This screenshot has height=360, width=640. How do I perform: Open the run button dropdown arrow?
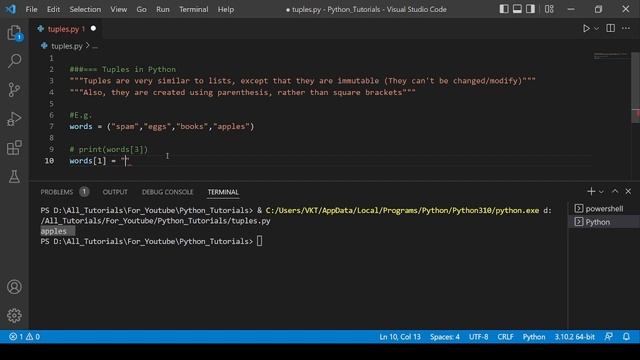click(x=597, y=29)
